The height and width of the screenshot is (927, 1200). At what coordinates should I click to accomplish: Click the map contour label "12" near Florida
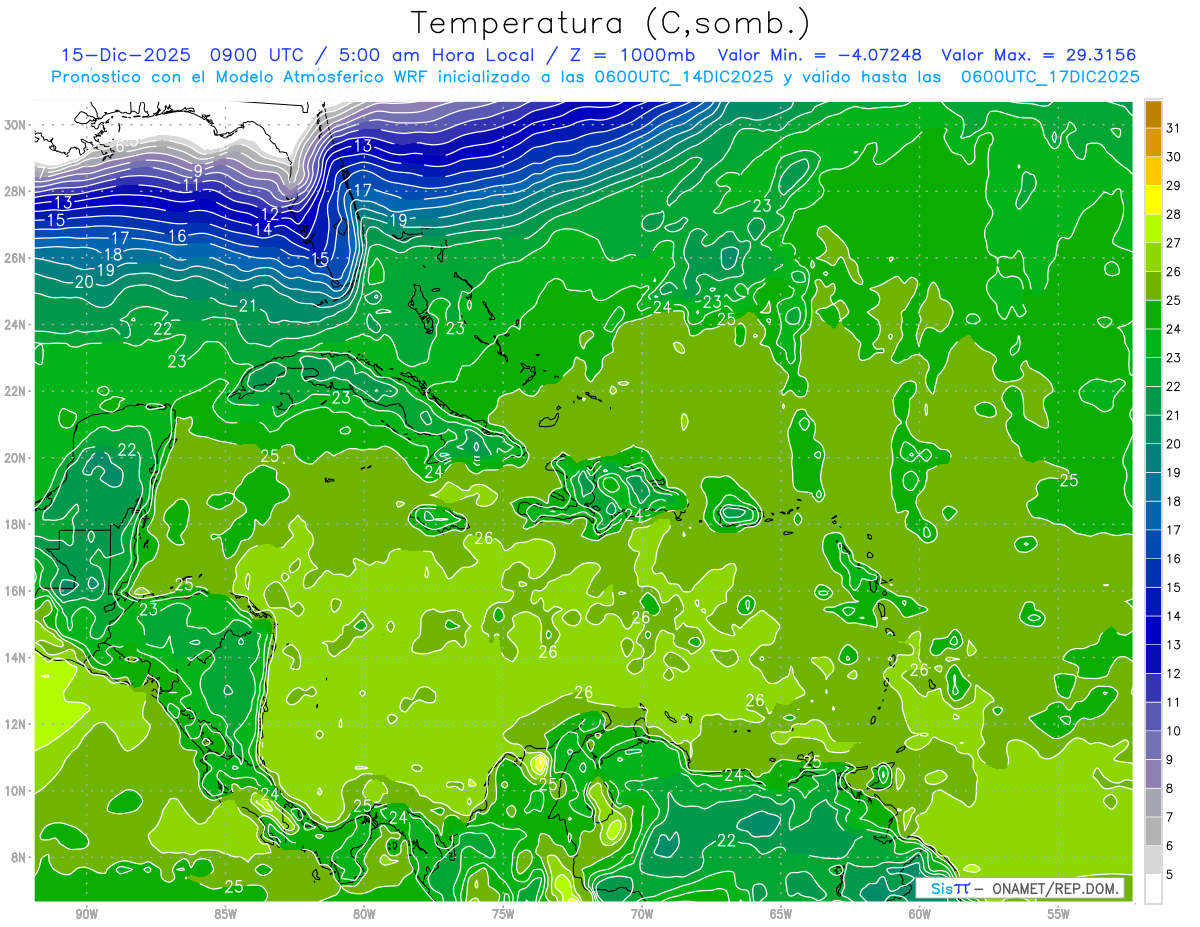coord(270,214)
